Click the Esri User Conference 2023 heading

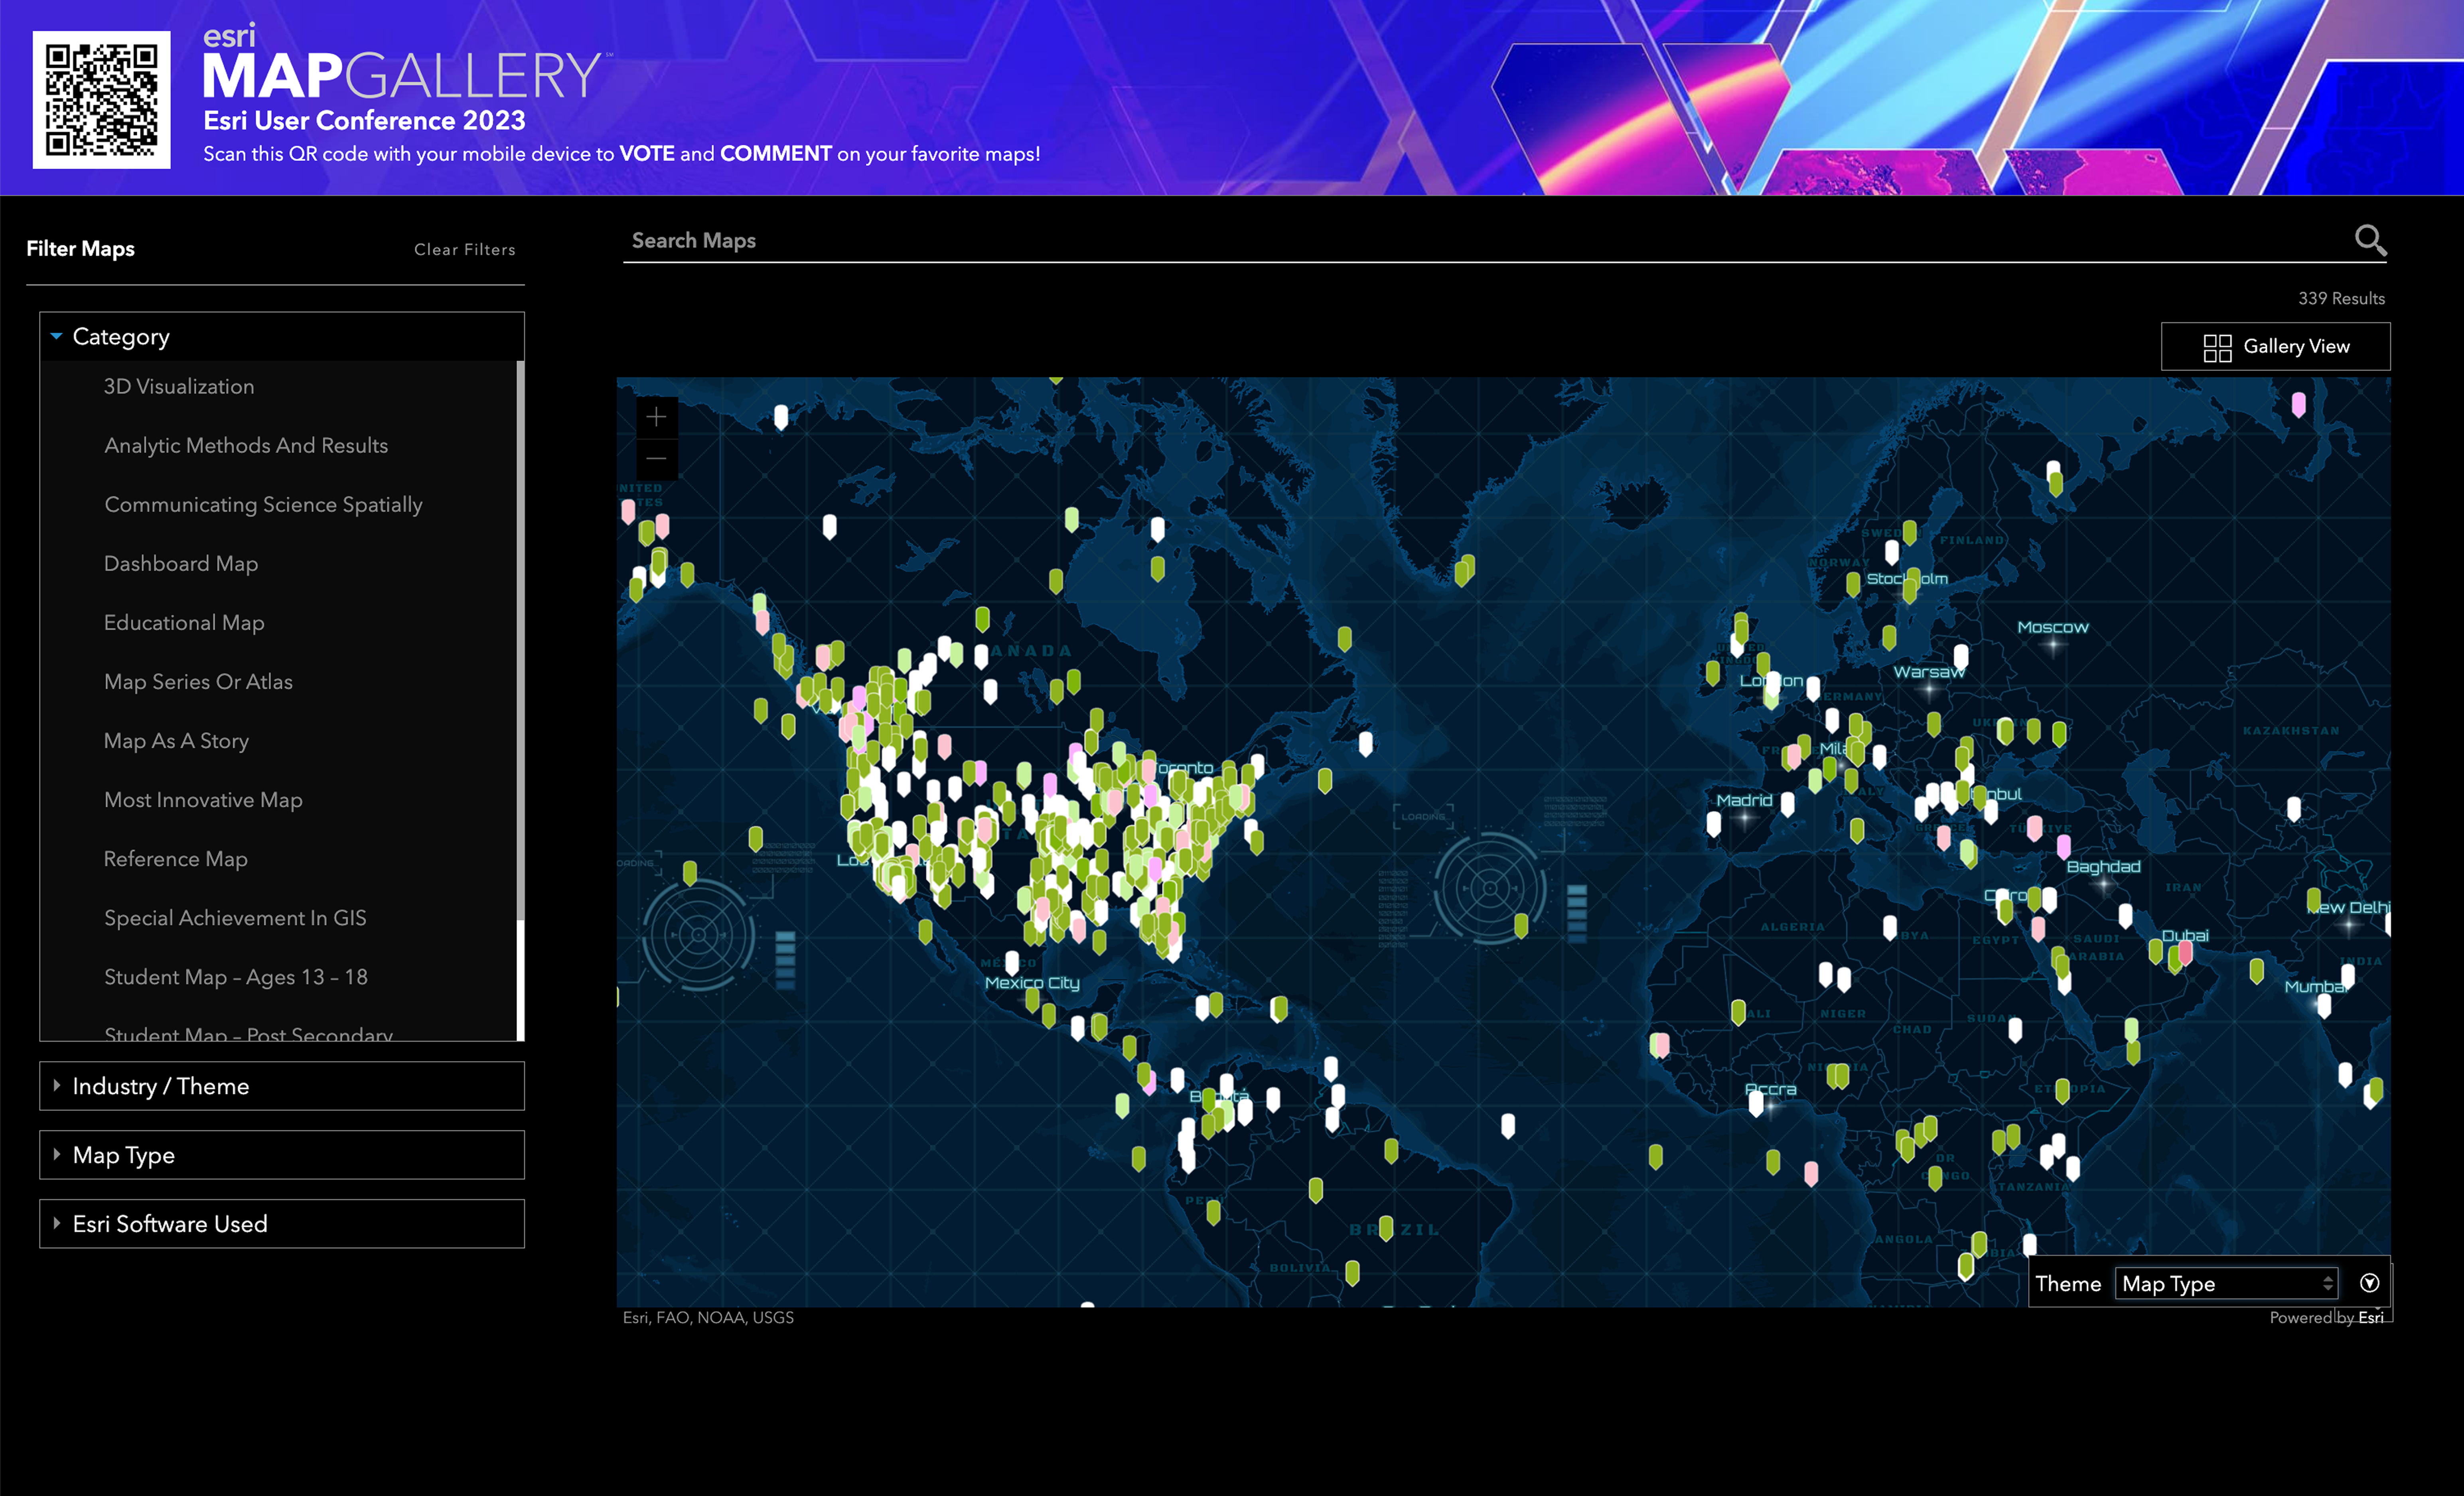tap(364, 120)
